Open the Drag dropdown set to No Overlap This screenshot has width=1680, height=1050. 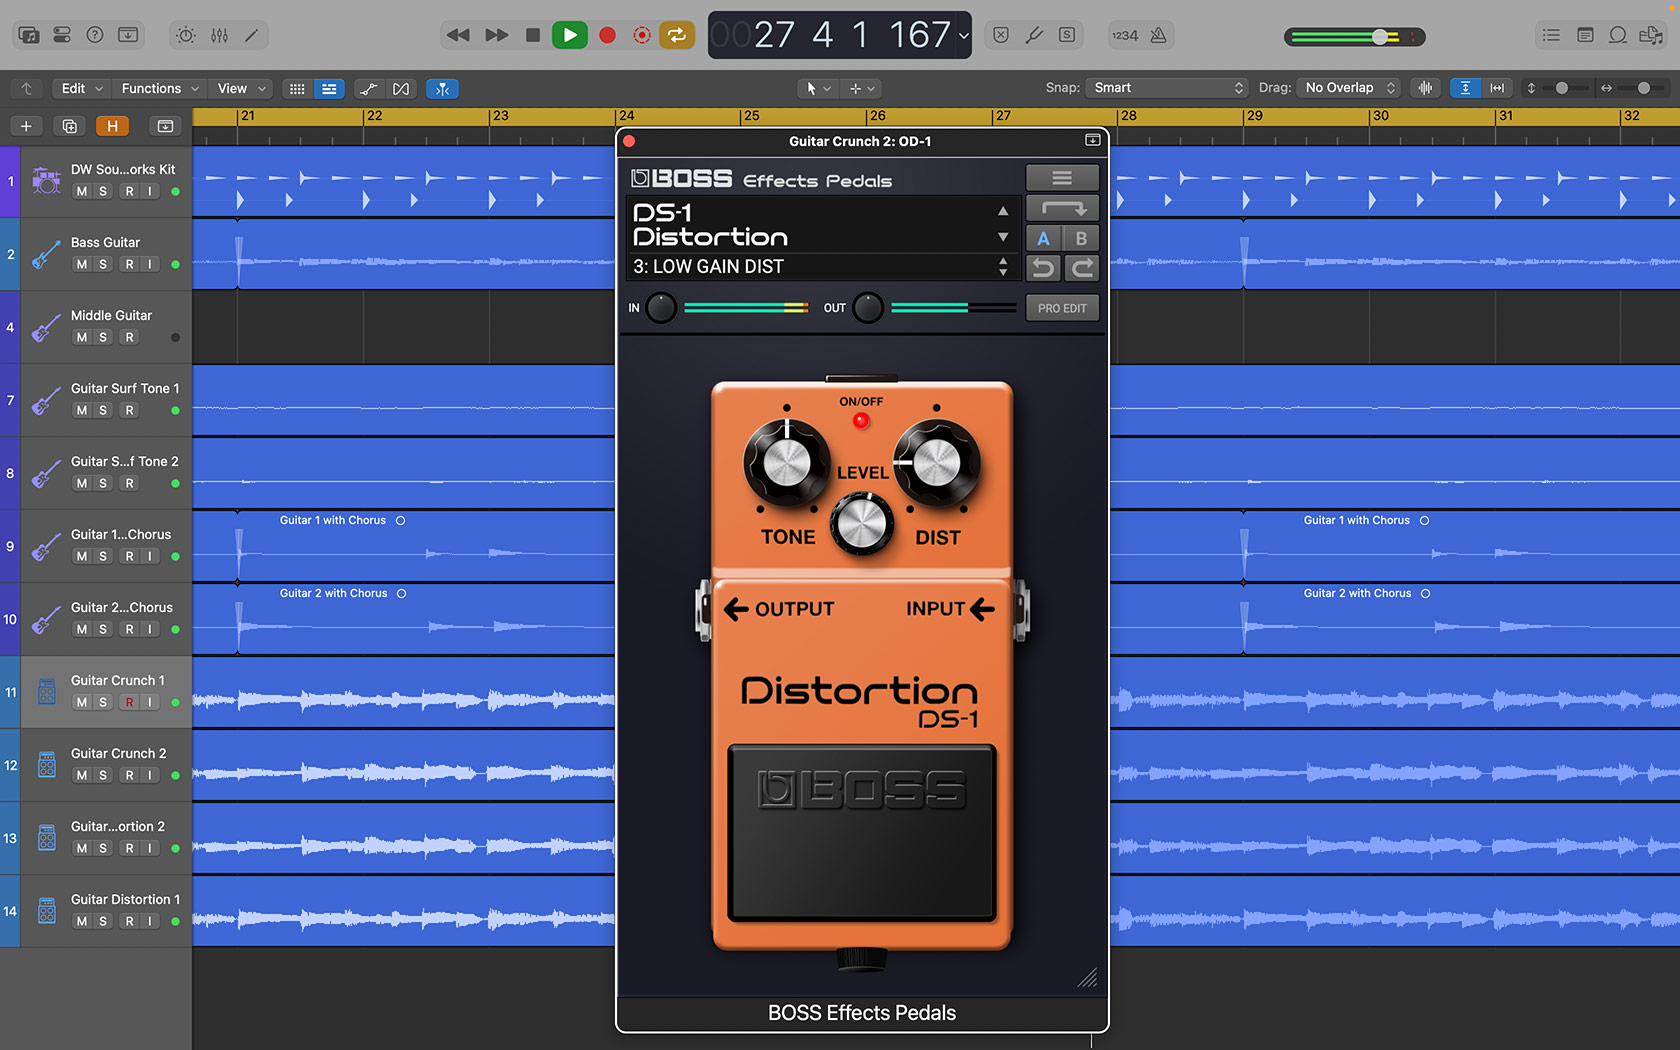[x=1349, y=88]
